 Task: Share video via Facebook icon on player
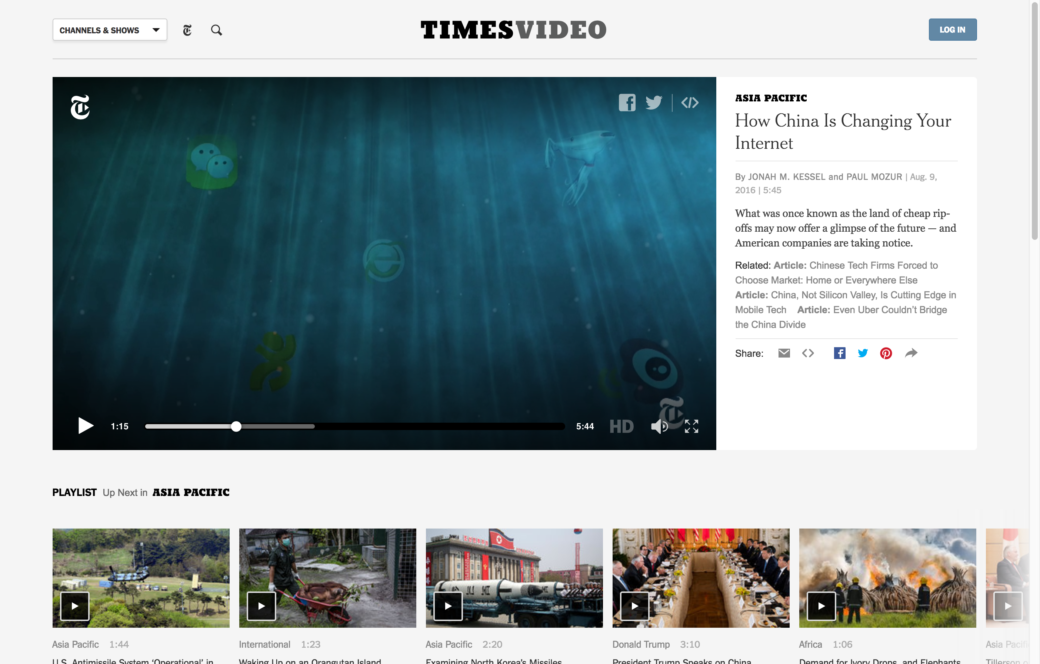point(627,102)
